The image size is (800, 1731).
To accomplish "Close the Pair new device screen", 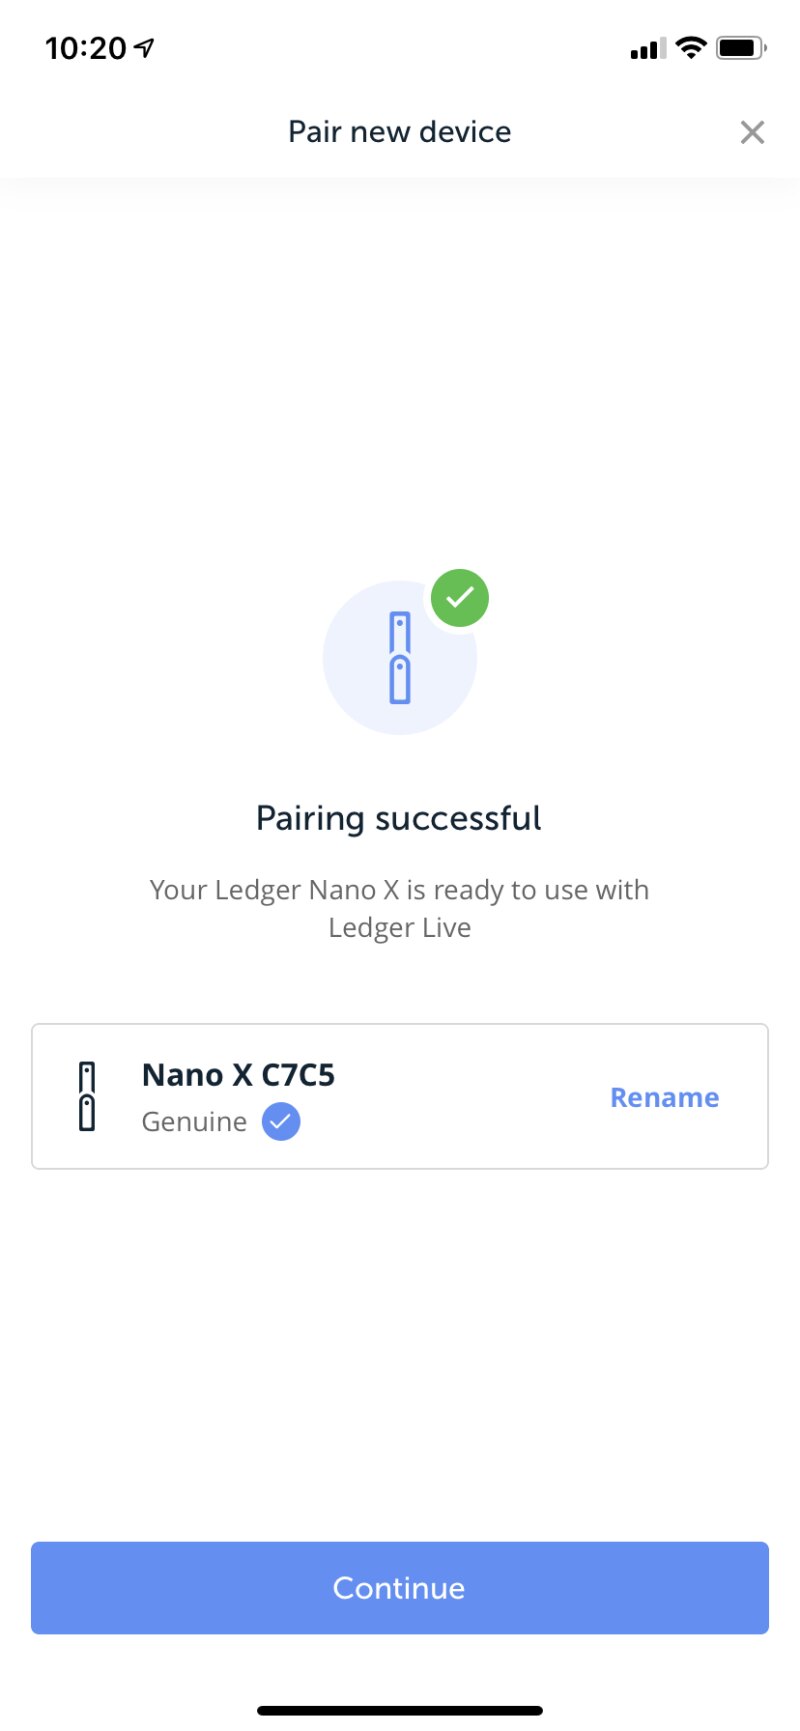I will pyautogui.click(x=752, y=132).
